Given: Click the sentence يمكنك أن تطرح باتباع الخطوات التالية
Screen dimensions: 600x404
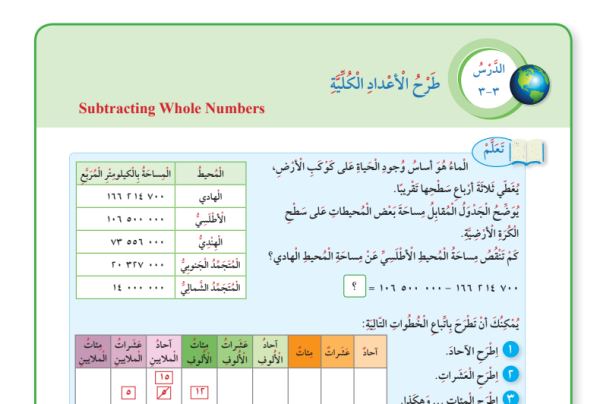Looking at the screenshot, I should (440, 324).
